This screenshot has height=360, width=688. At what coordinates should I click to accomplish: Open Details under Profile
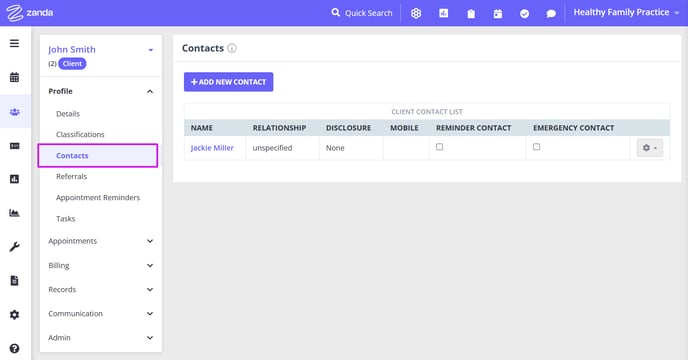(68, 114)
